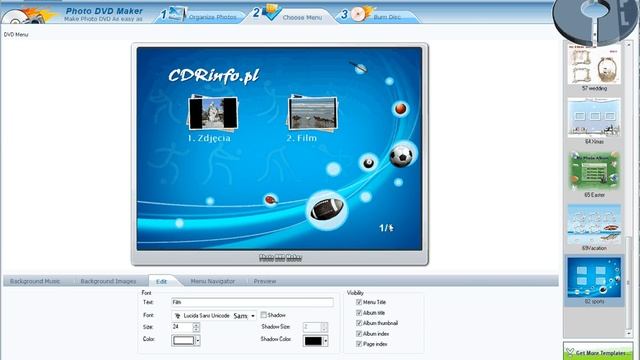Toggle Album index visibility checkbox
Screen dimensions: 640x360
coord(359,333)
